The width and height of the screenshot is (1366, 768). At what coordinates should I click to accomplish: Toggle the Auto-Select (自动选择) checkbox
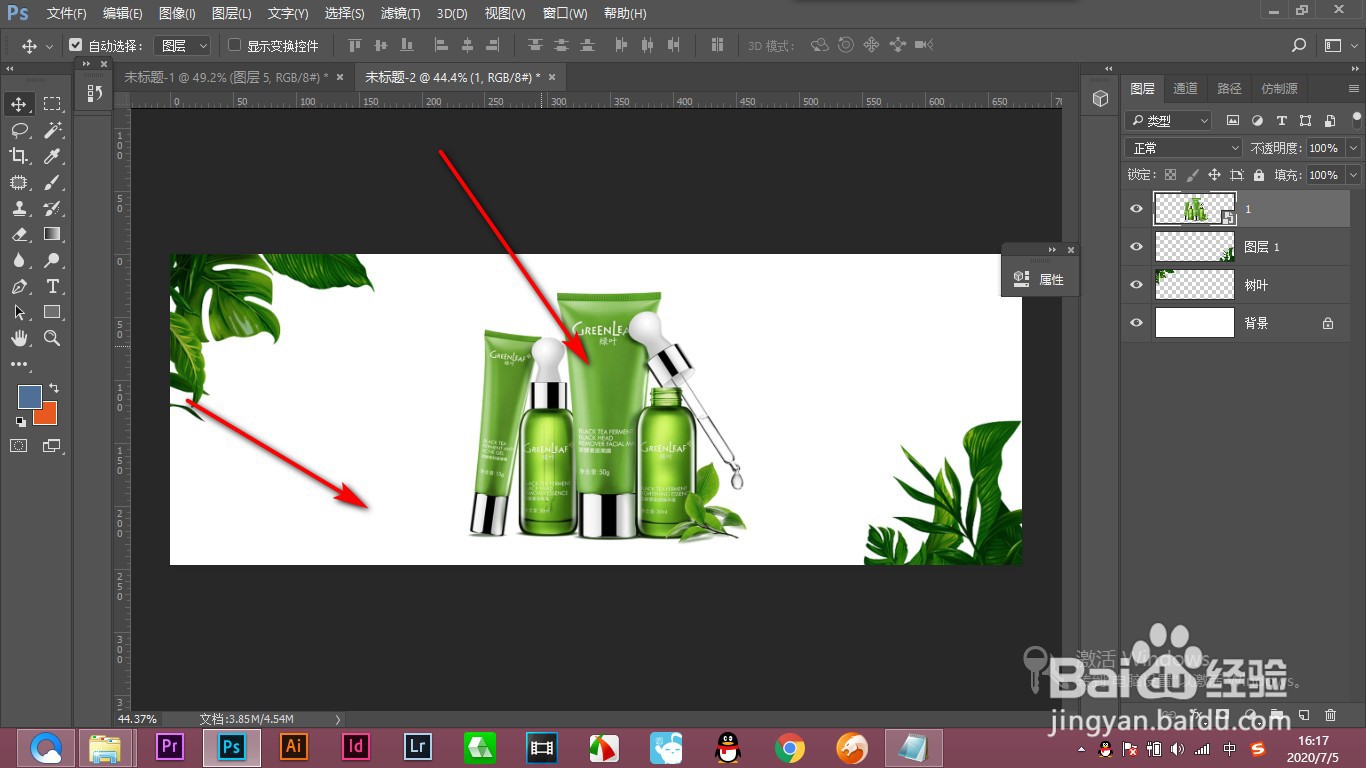click(75, 45)
